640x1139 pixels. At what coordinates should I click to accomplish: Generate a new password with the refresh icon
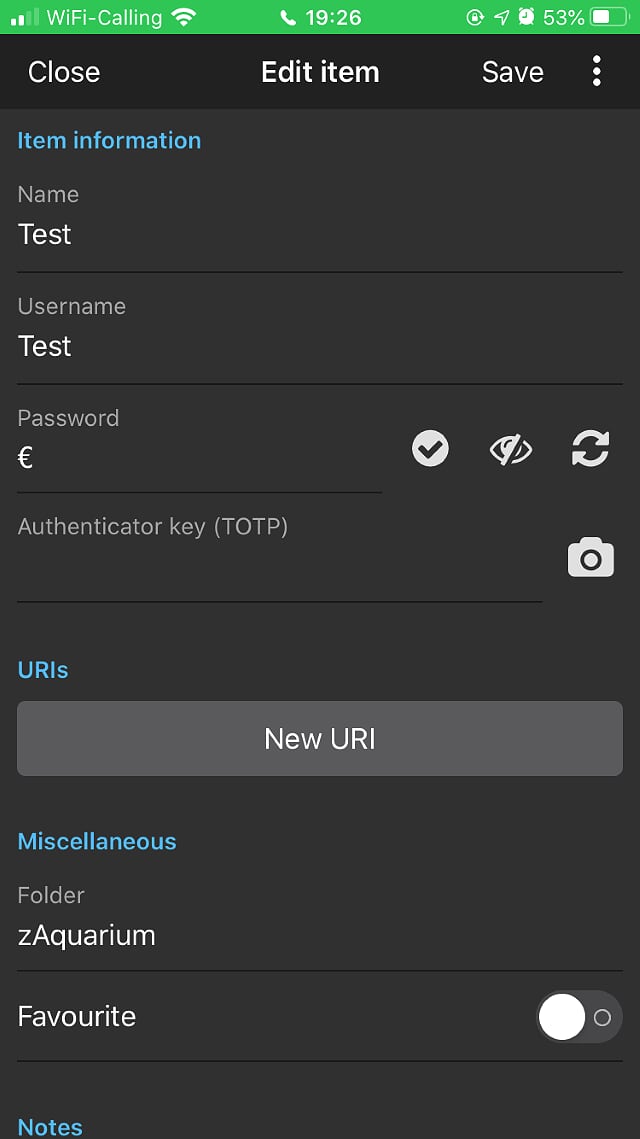[x=590, y=449]
